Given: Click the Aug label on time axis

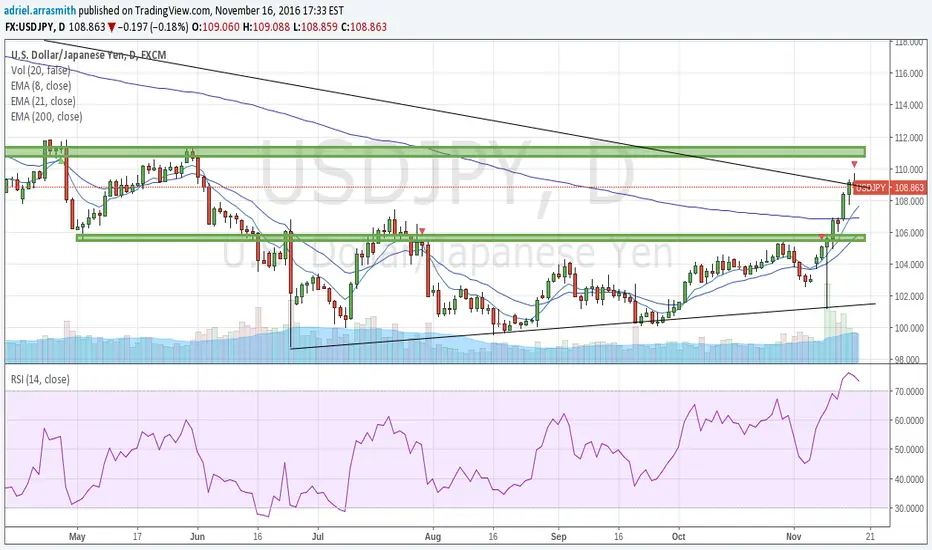Looking at the screenshot, I should pos(433,537).
